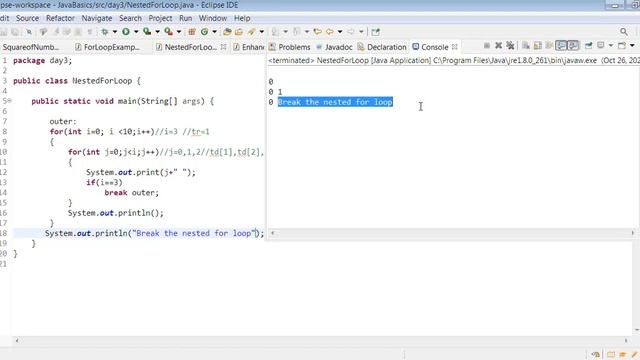The image size is (640, 360).
Task: Open the Search toolbar dropdown arrow
Action: pos(262,32)
